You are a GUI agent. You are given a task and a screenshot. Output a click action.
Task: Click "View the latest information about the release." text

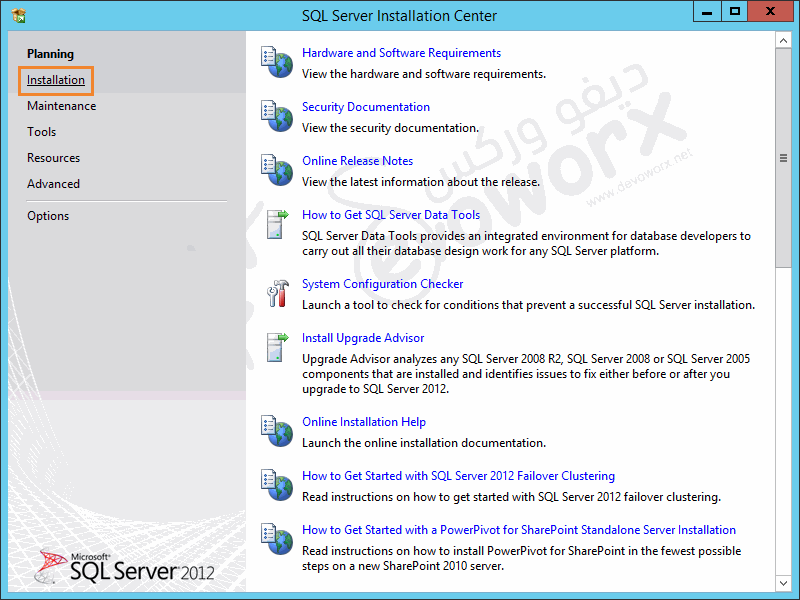point(420,182)
